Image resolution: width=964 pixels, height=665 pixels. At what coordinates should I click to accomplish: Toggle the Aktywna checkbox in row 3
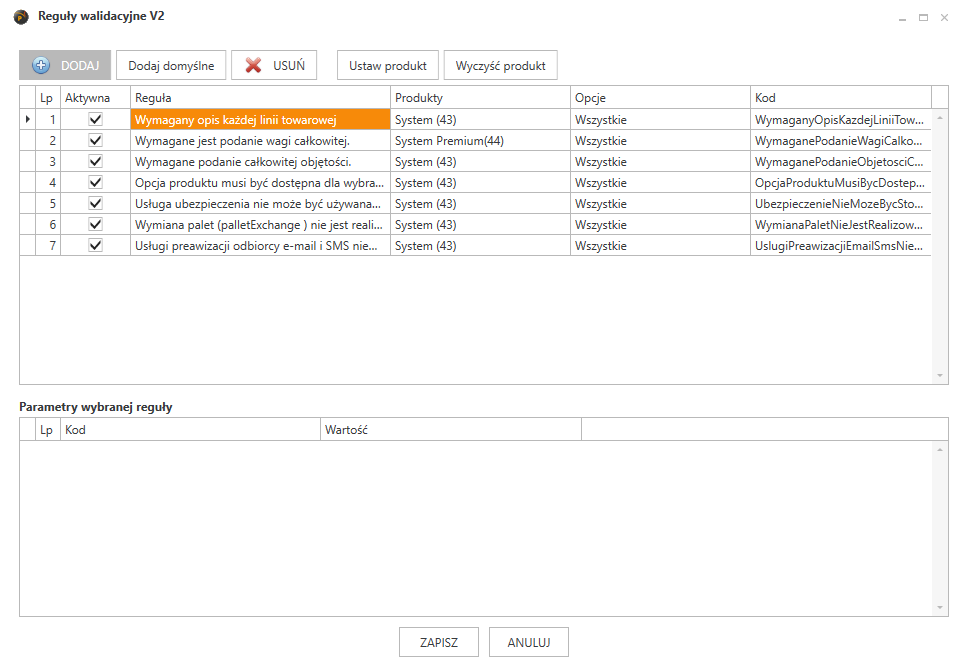(x=95, y=161)
